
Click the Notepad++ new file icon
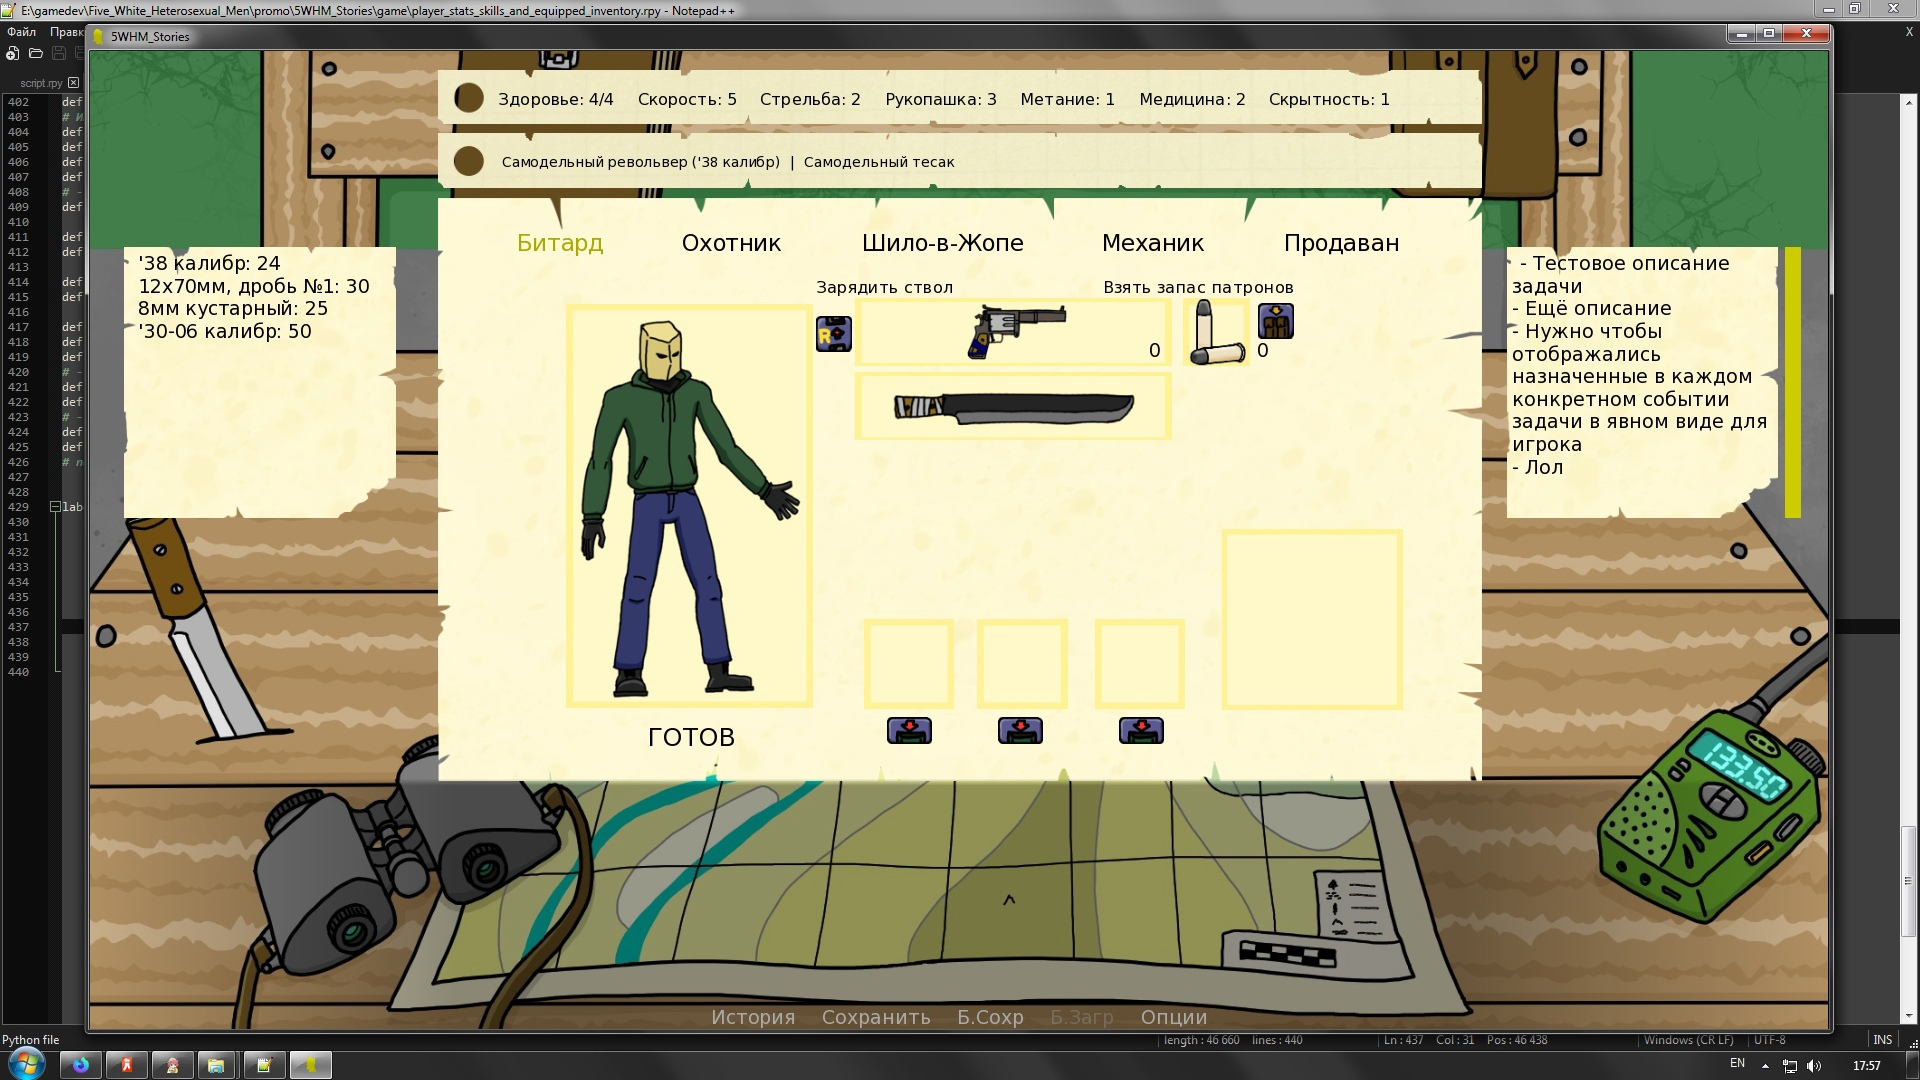click(x=13, y=54)
